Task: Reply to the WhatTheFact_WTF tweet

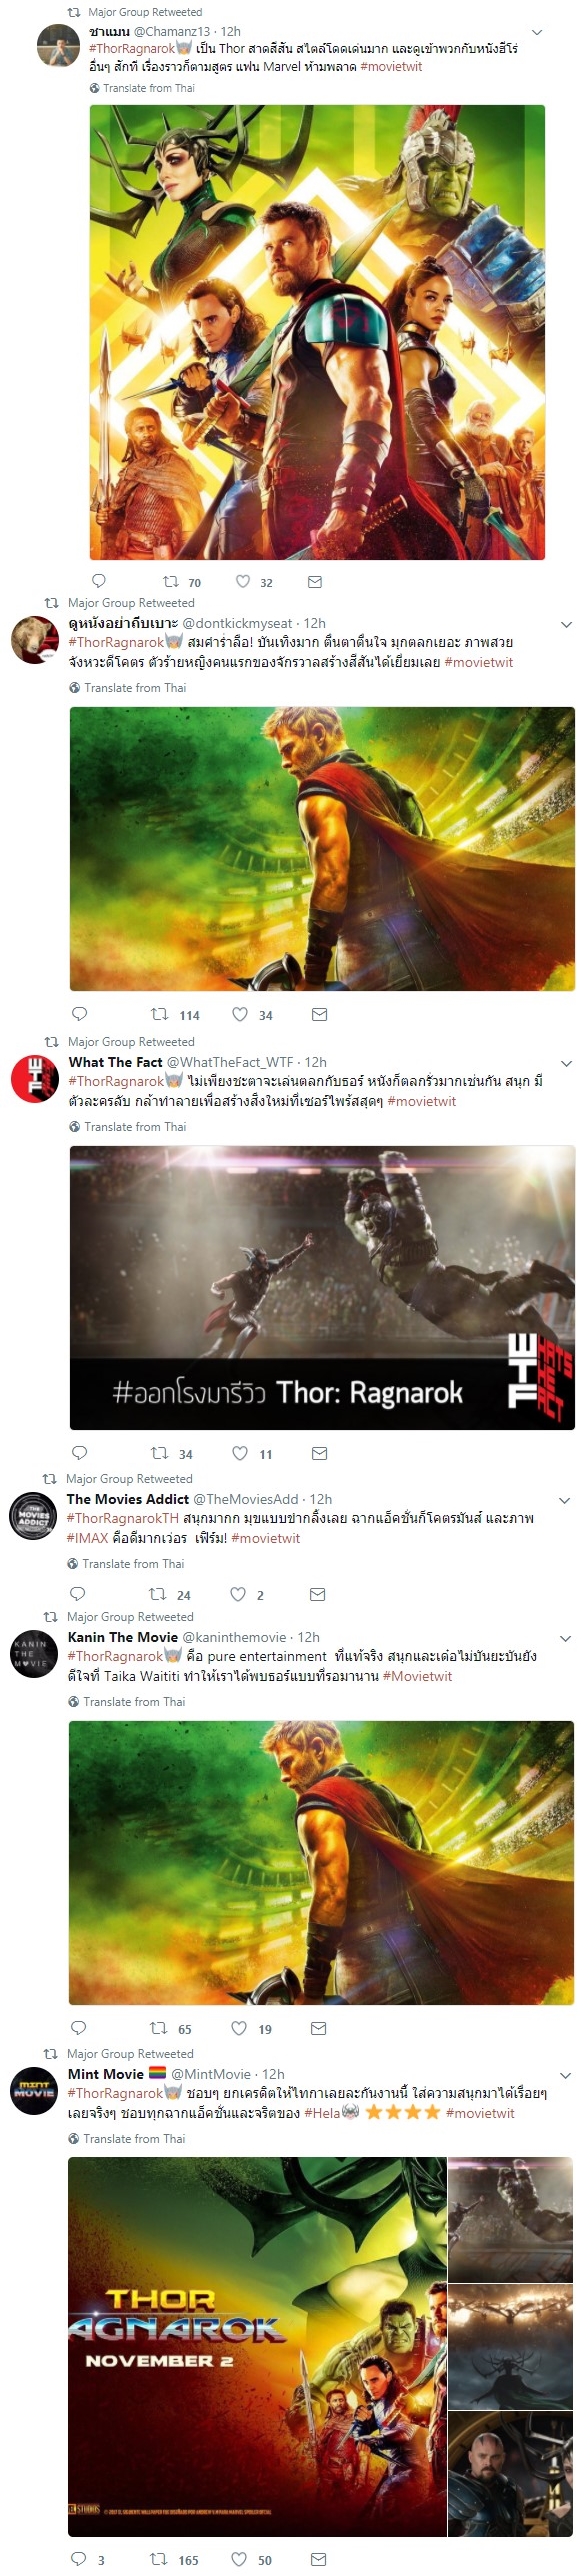Action: (x=80, y=1452)
